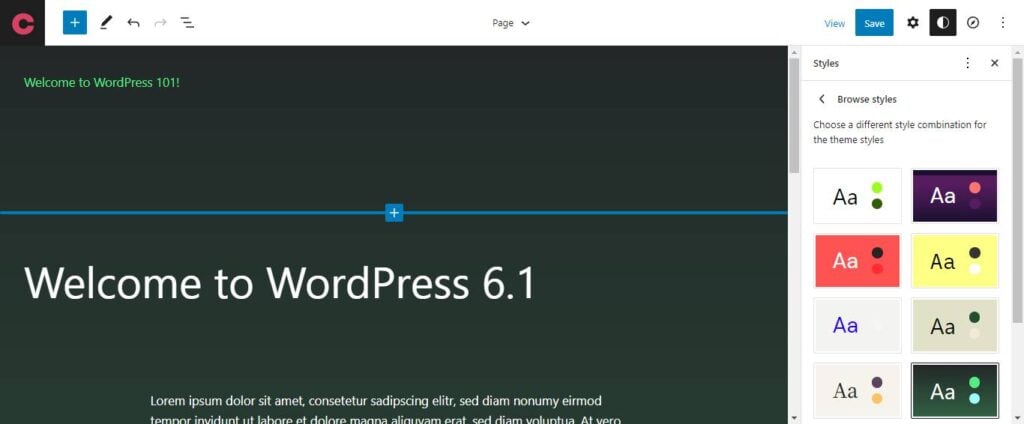Open the top bar Options menu
The height and width of the screenshot is (424, 1024).
pyautogui.click(x=1003, y=23)
